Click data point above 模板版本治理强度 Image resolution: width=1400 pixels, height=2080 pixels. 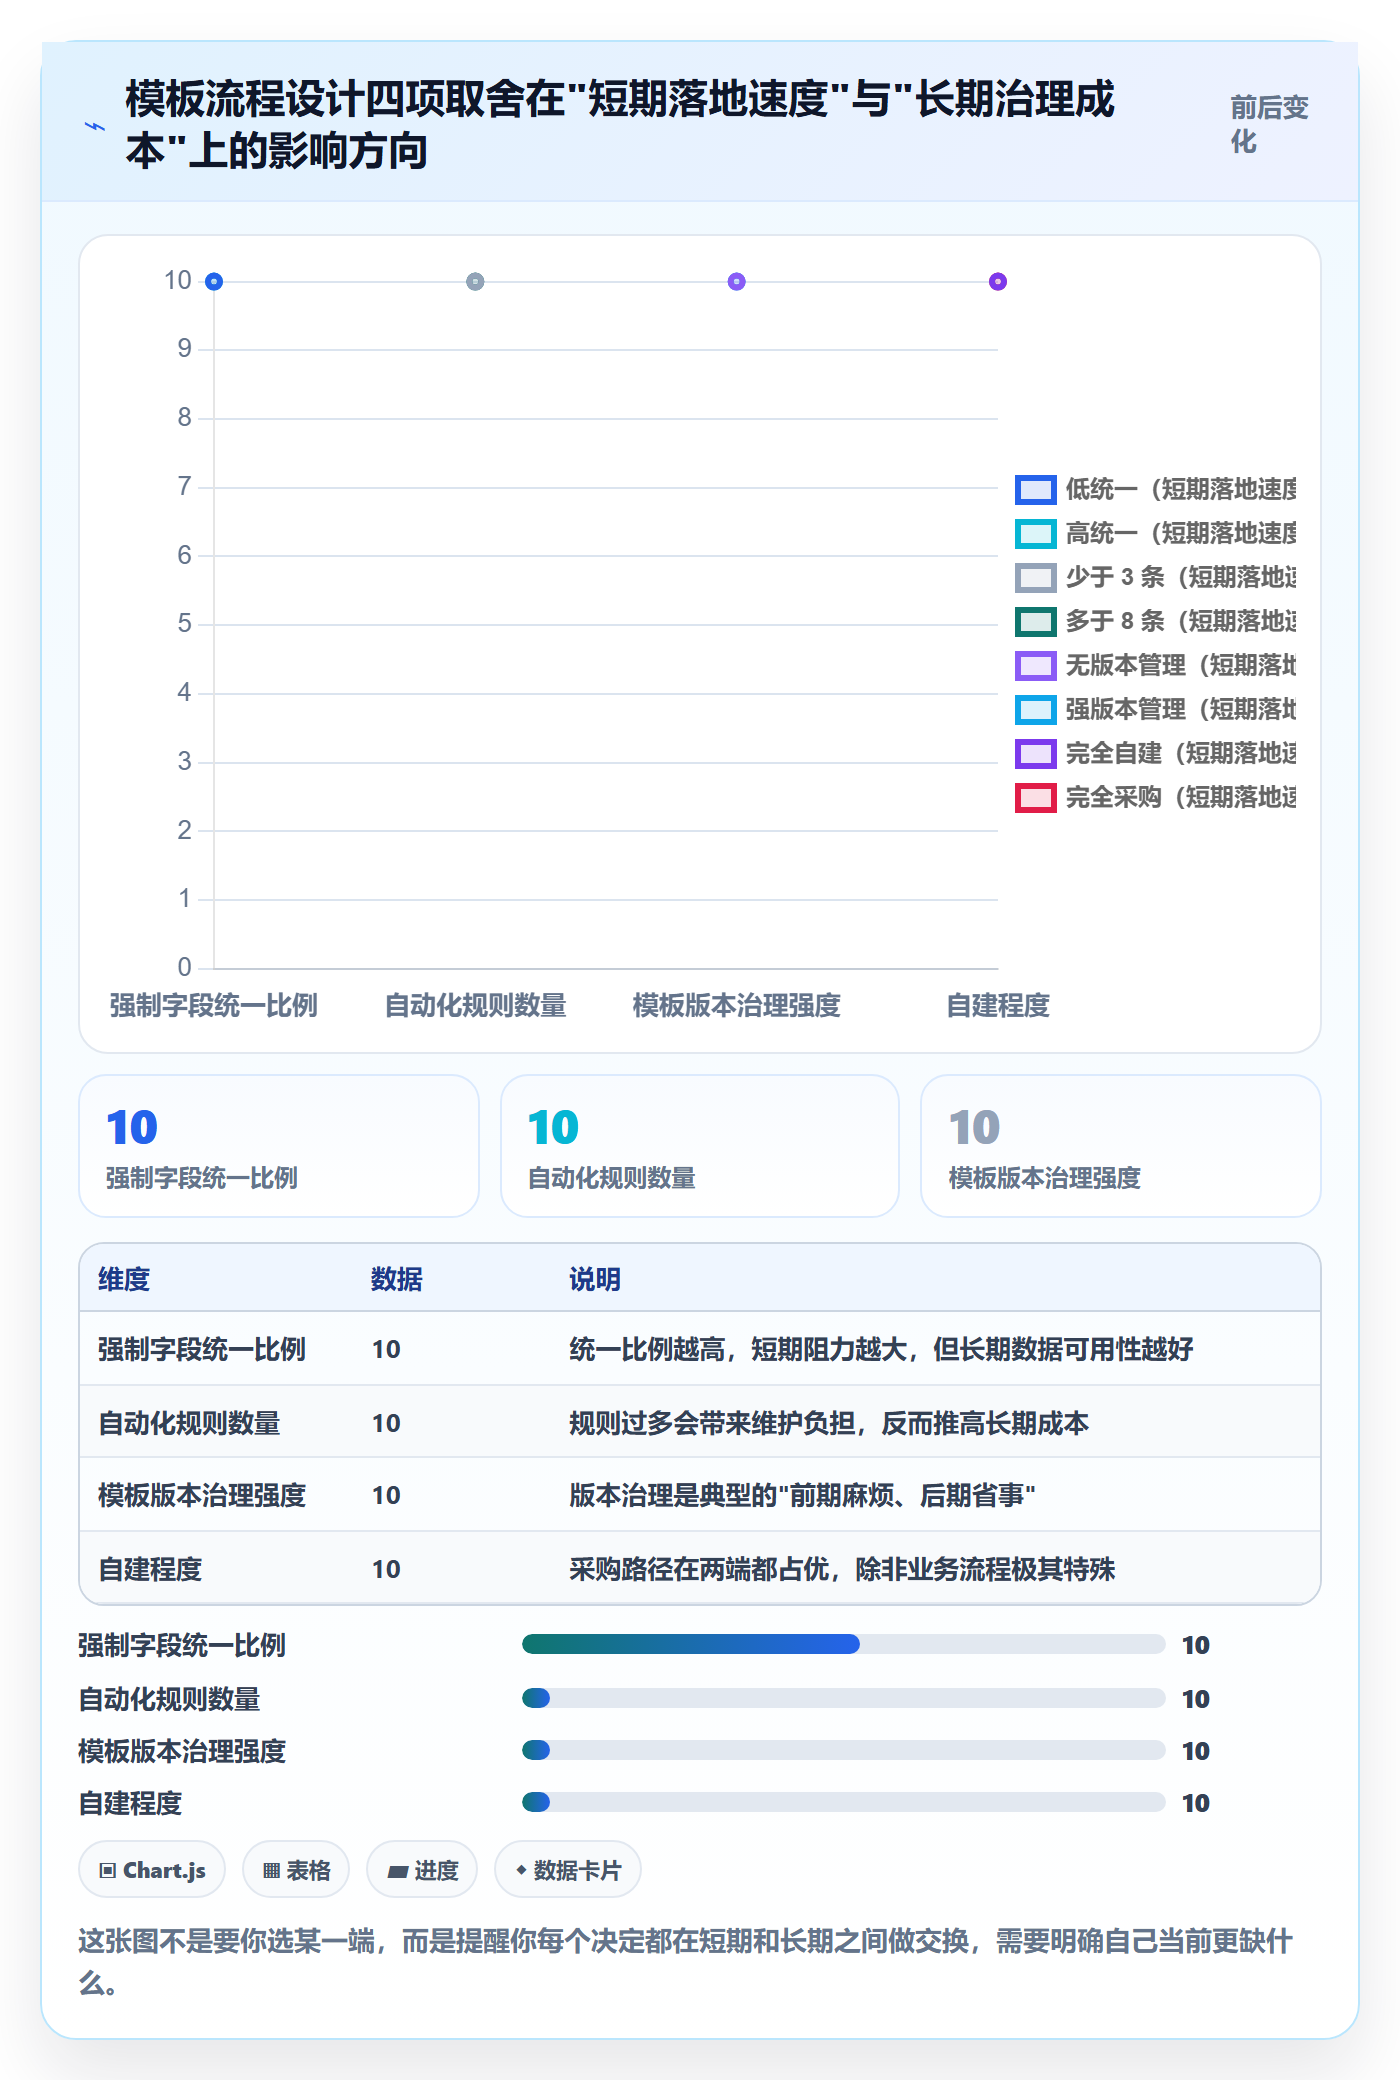(737, 282)
